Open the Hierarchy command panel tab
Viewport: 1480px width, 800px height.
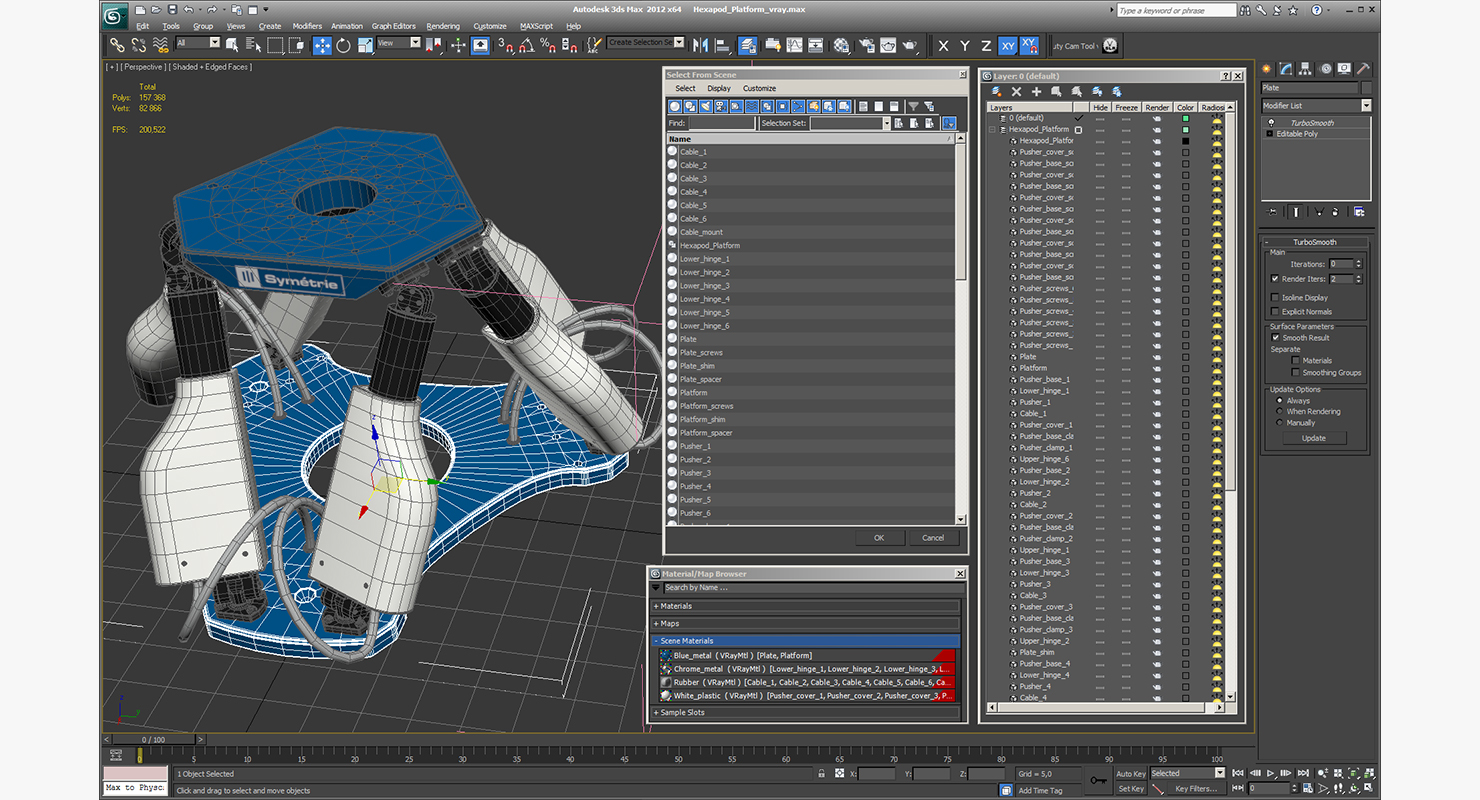coord(1305,69)
